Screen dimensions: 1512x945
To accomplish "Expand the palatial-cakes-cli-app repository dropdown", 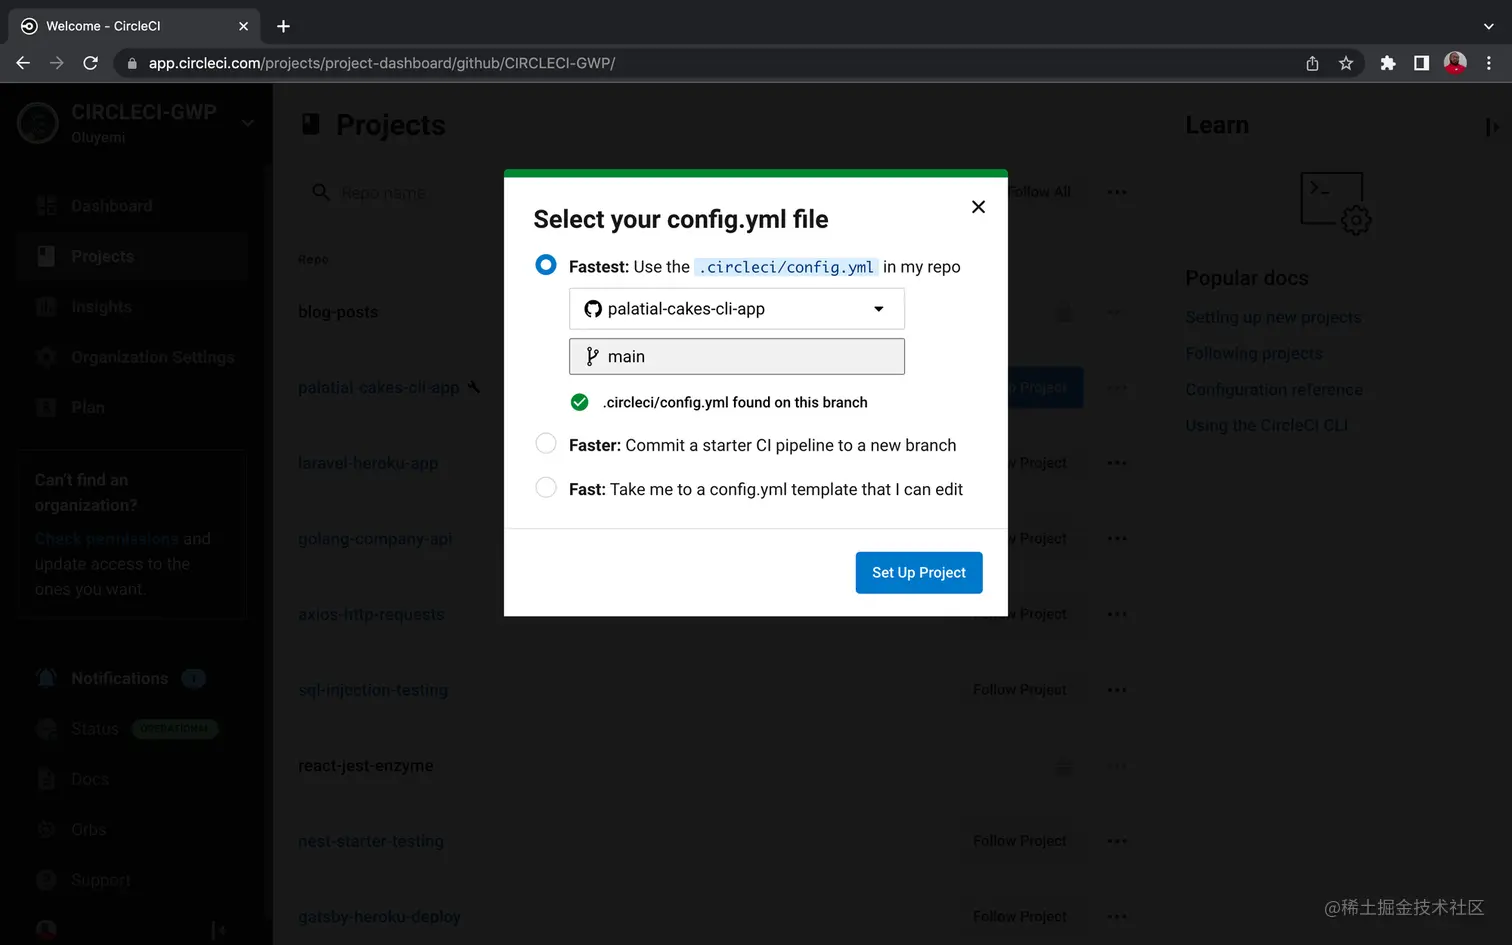I will click(878, 308).
